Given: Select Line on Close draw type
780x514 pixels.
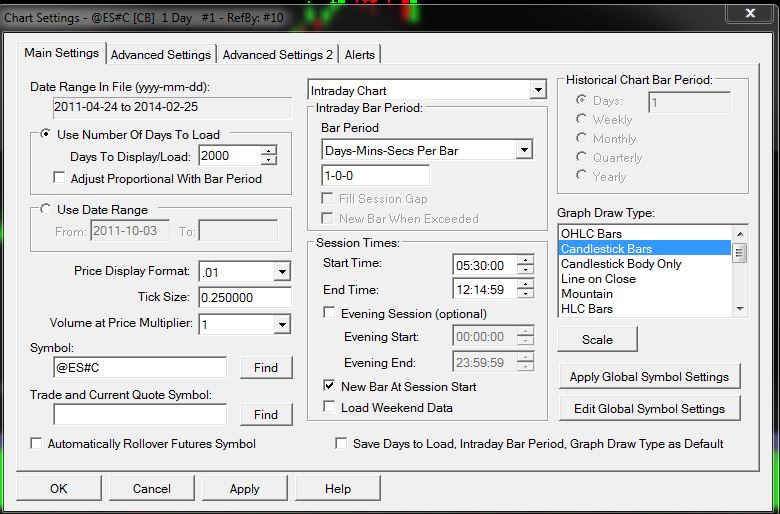Looking at the screenshot, I should (x=645, y=279).
